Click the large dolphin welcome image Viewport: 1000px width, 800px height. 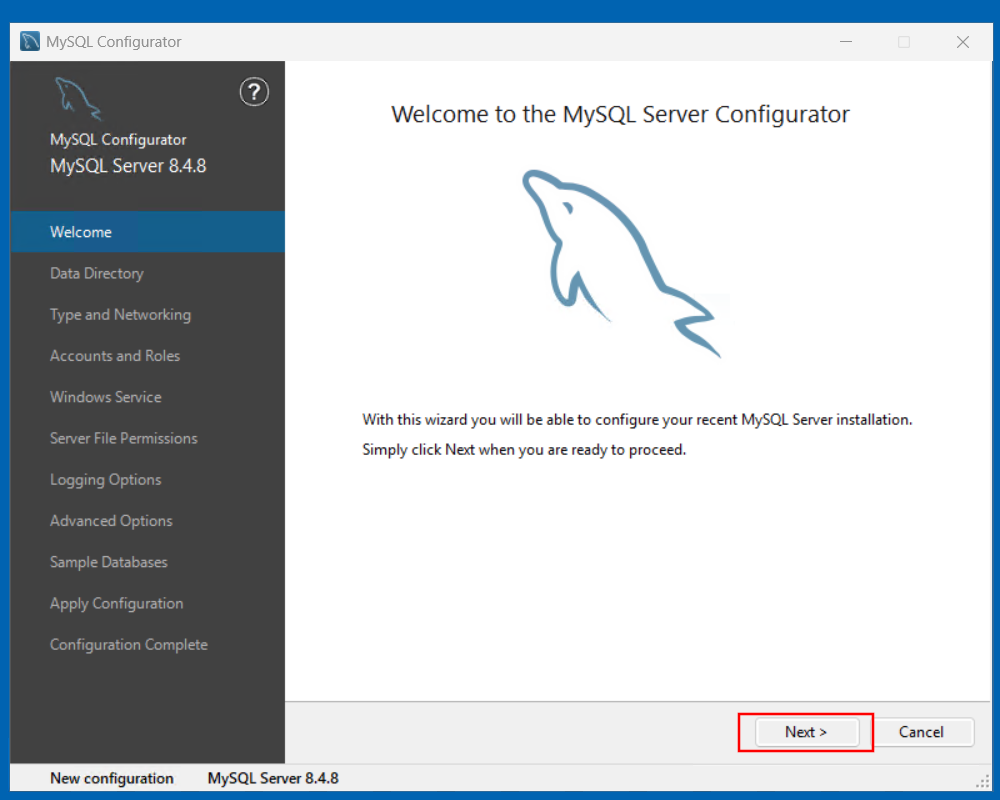[621, 263]
